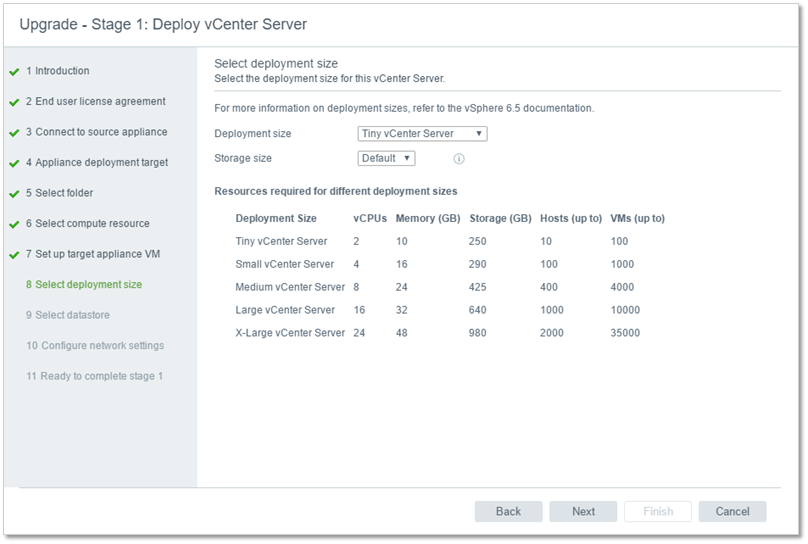Open the Storage size Default dropdown
808x544 pixels.
[386, 158]
